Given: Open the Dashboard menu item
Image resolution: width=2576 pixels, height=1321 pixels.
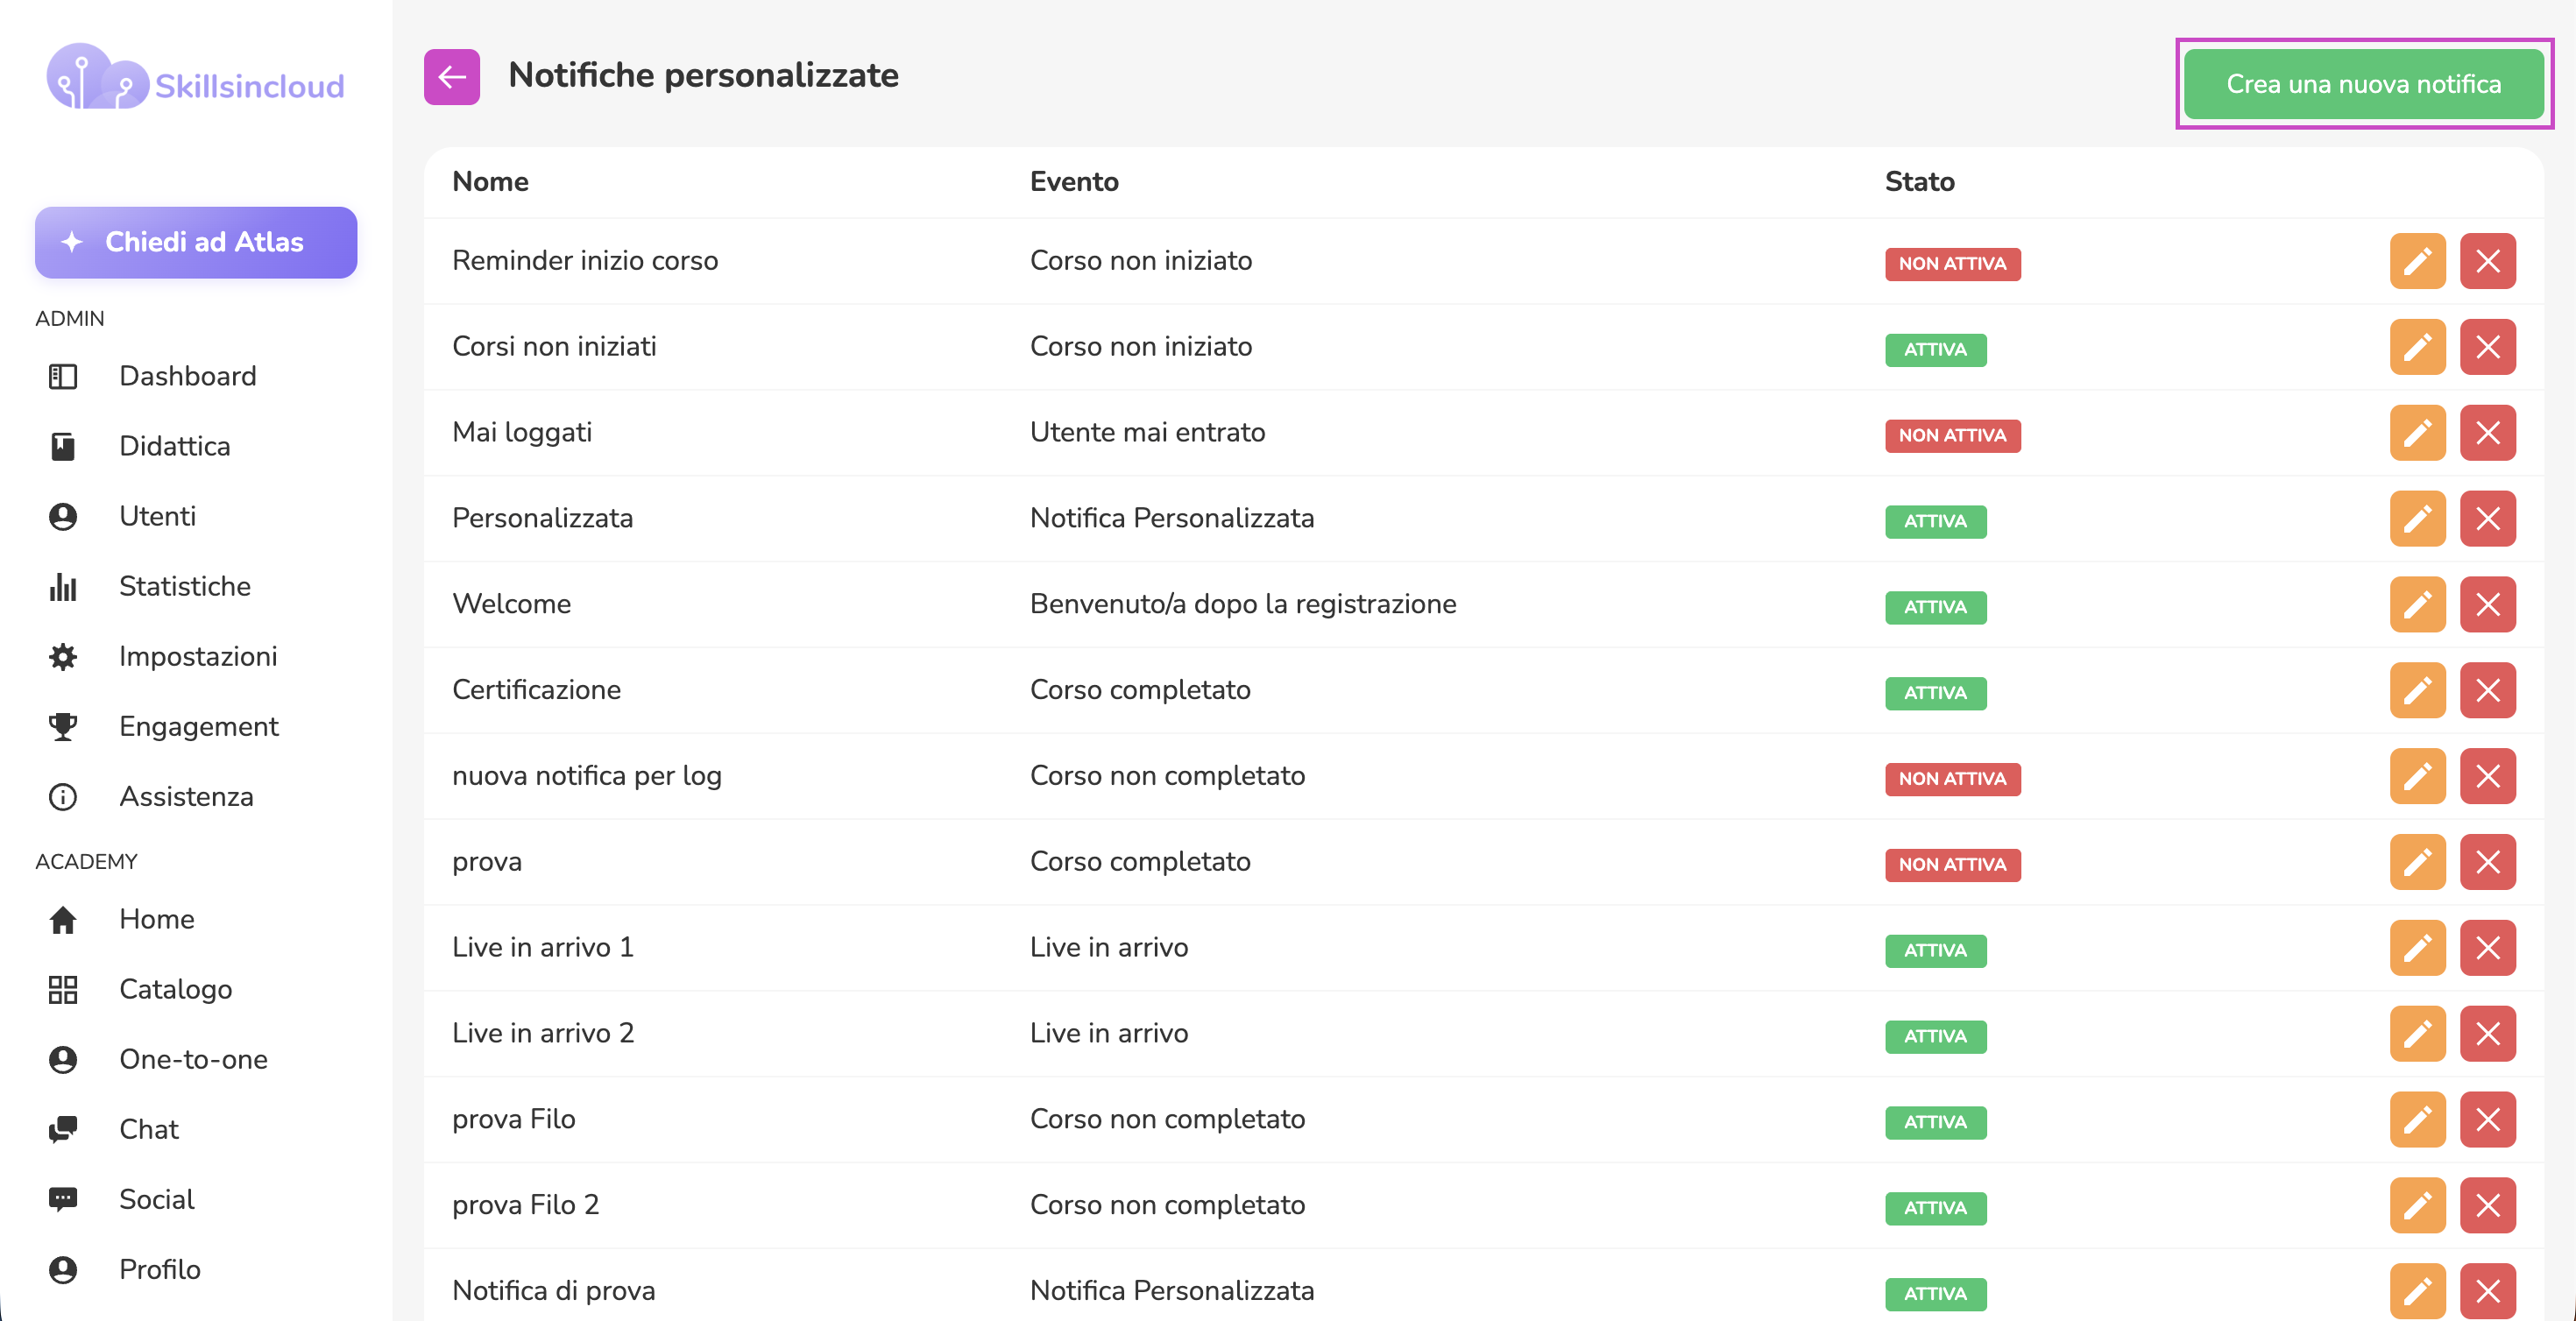Looking at the screenshot, I should pos(187,376).
